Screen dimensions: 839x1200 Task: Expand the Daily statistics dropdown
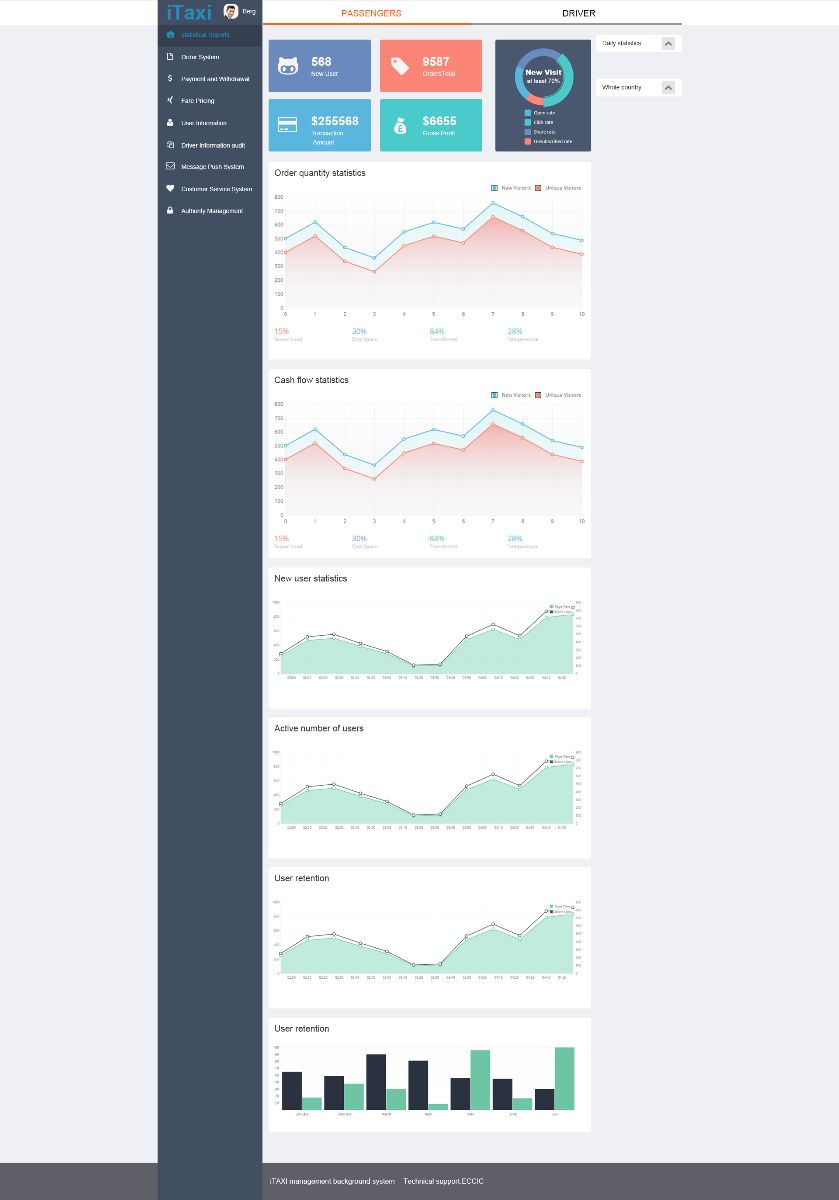click(x=669, y=44)
